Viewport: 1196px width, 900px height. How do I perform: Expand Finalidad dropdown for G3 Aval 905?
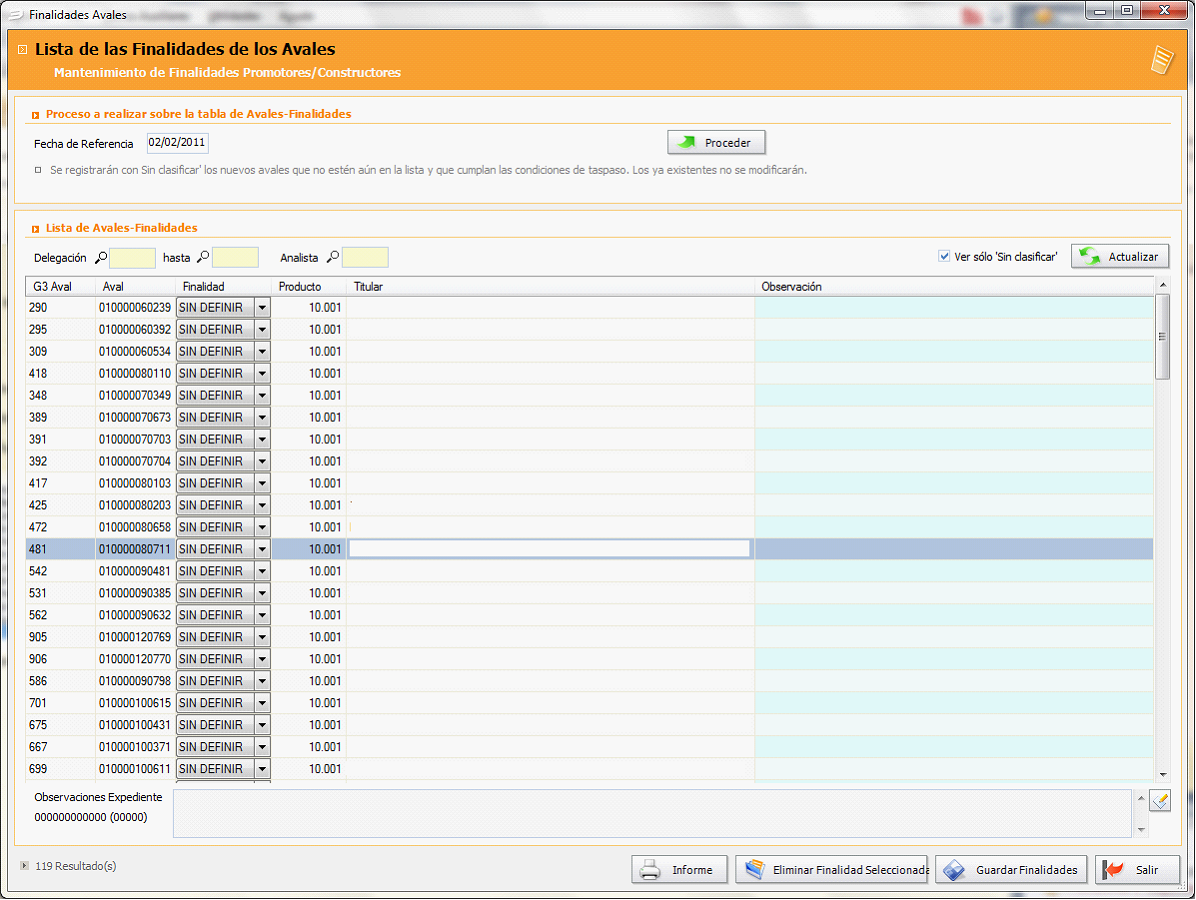[262, 638]
